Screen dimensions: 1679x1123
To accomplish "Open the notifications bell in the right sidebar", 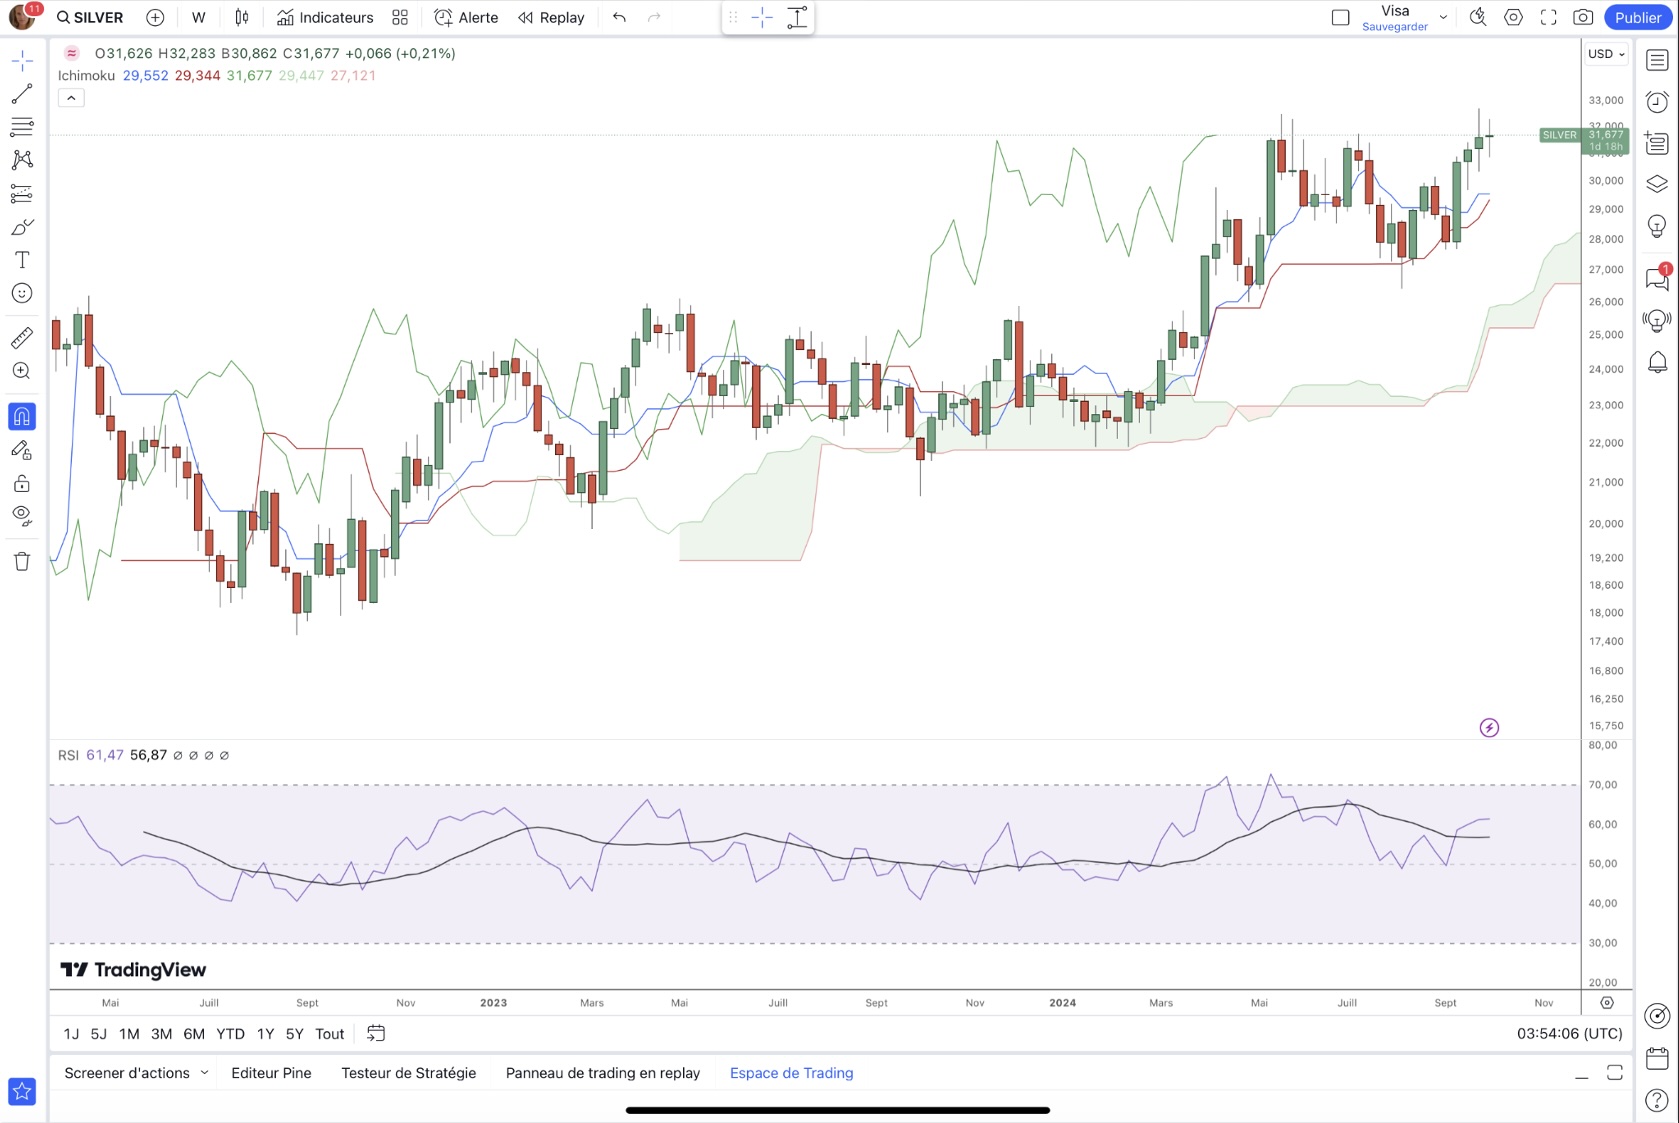I will click(1657, 362).
